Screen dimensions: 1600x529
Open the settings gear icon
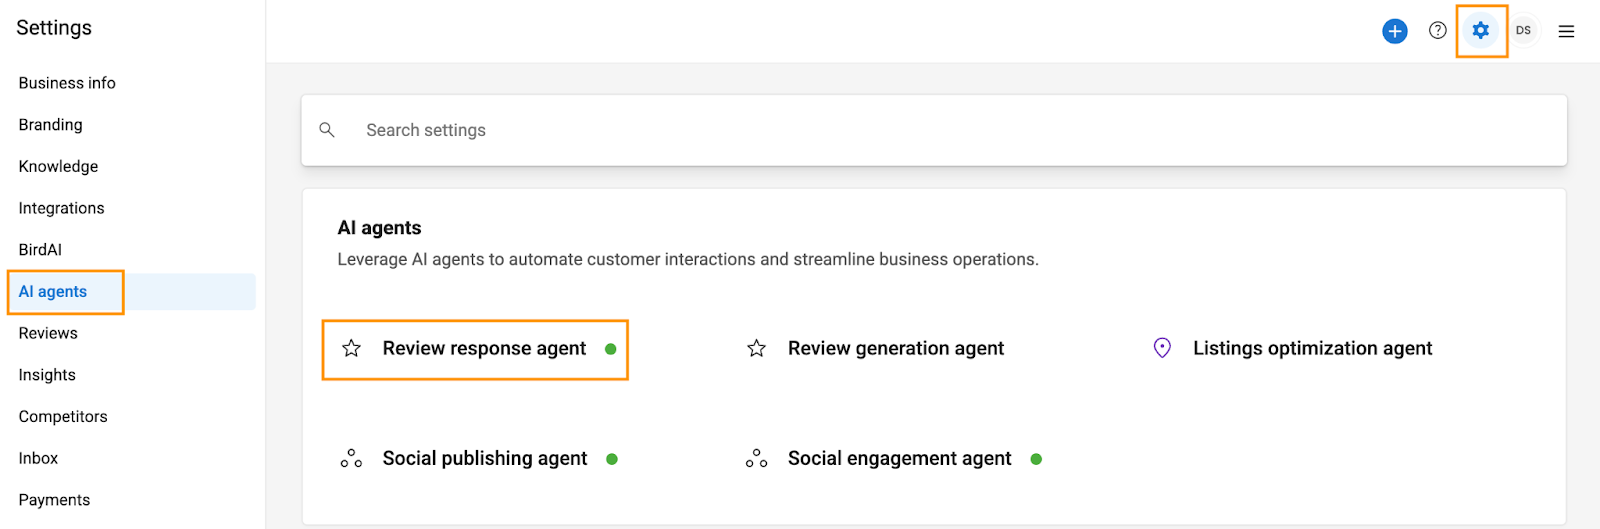(x=1480, y=30)
